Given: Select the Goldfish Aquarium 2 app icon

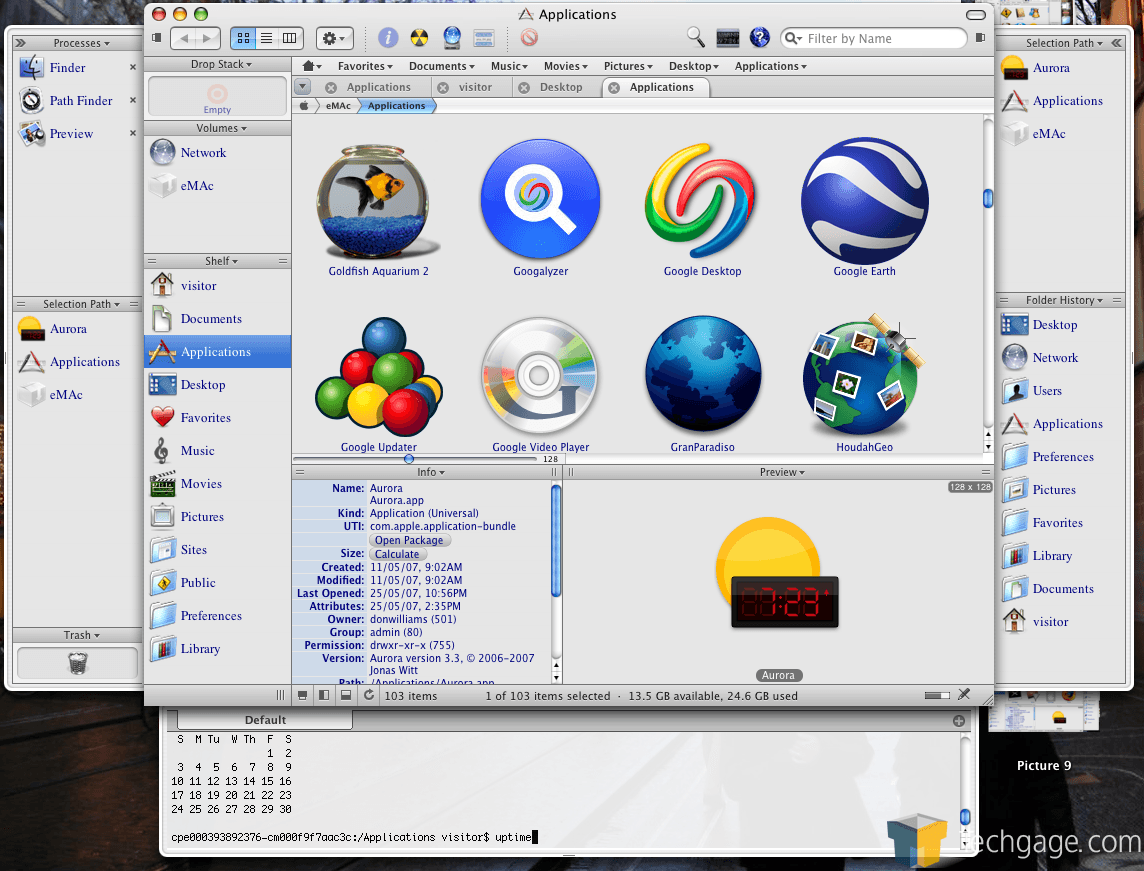Looking at the screenshot, I should [x=378, y=201].
